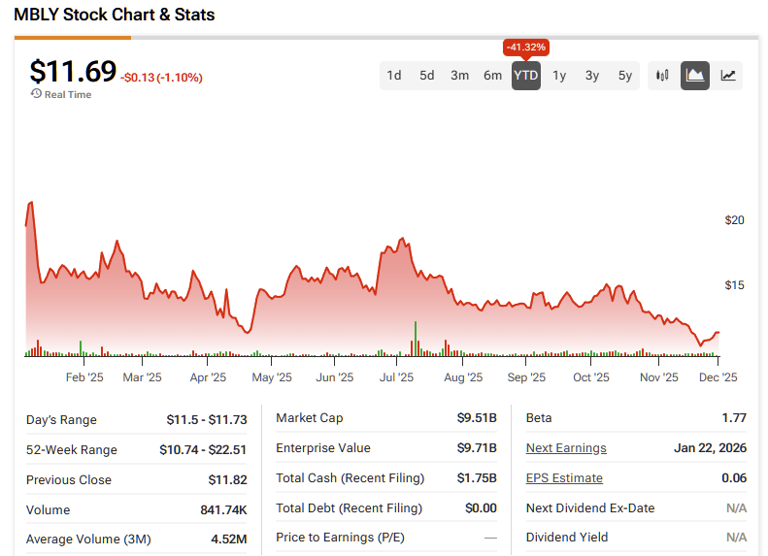
Task: Click the tall green volume bar in July
Action: [414, 340]
